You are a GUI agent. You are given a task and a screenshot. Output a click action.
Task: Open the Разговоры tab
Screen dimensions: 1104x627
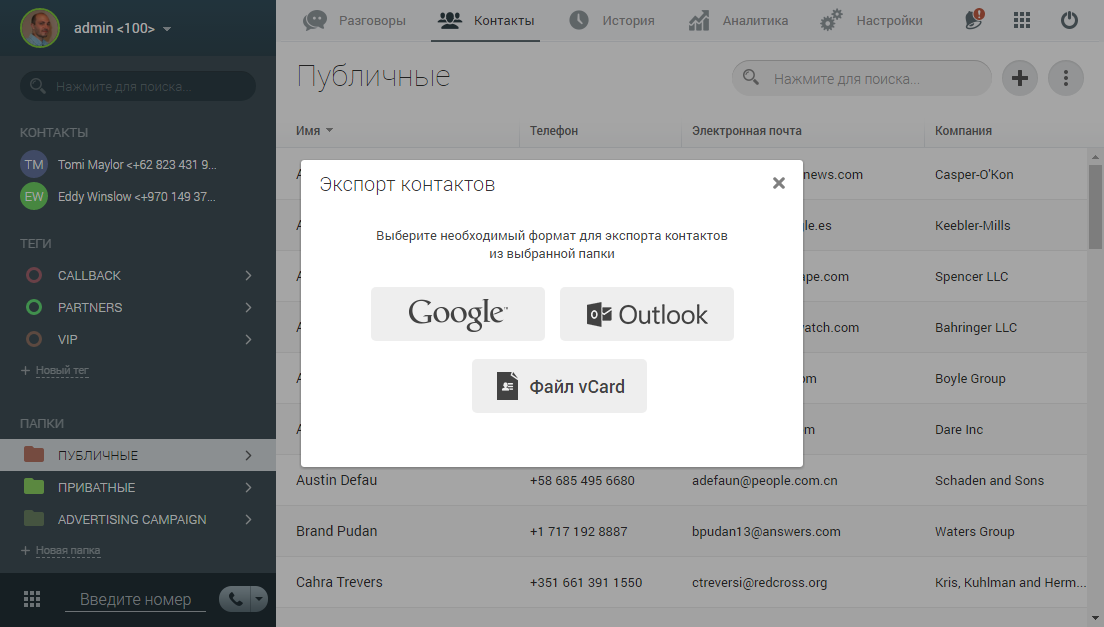[355, 20]
